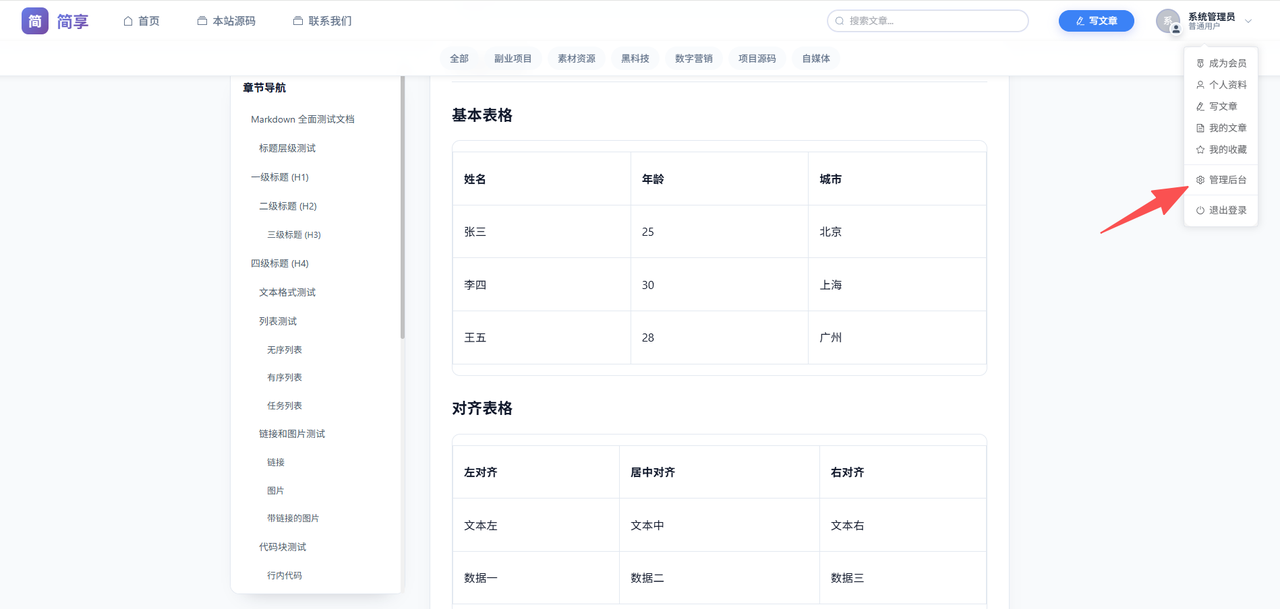This screenshot has height=609, width=1280.
Task: Select the 数字营销 category tab
Action: click(694, 58)
